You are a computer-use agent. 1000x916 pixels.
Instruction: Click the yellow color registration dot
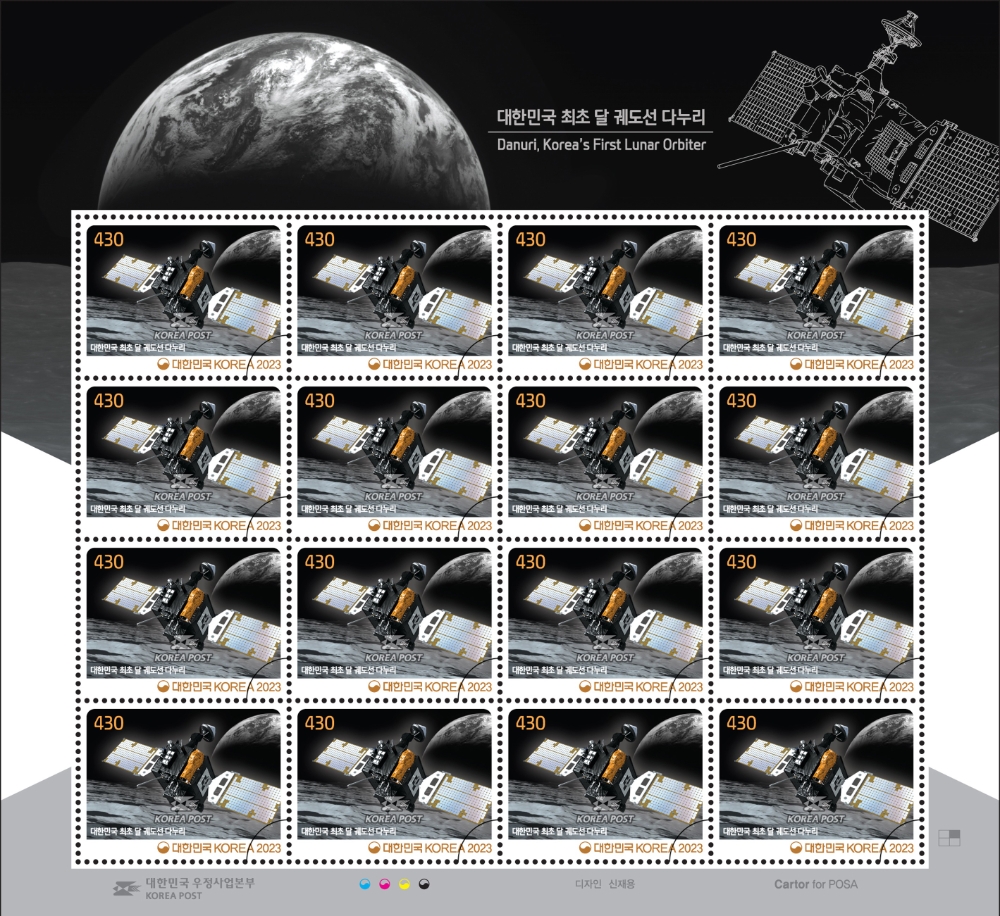tap(404, 884)
